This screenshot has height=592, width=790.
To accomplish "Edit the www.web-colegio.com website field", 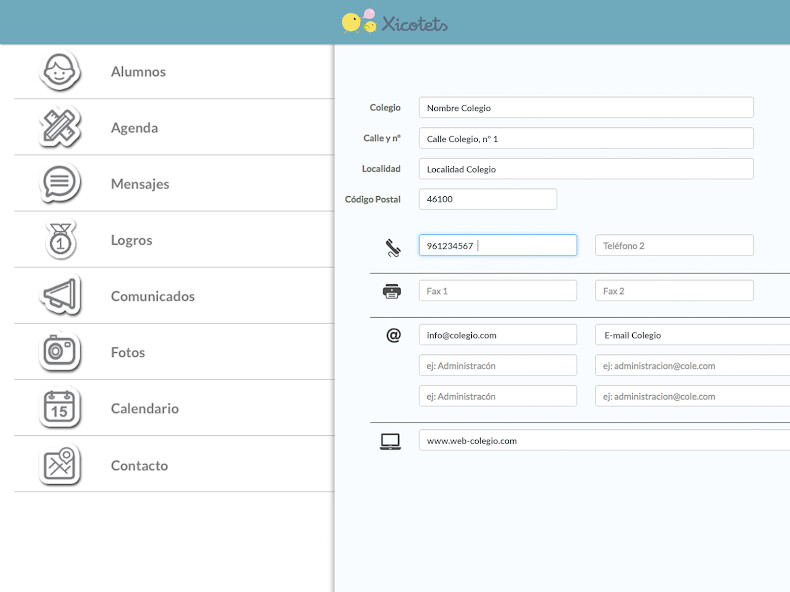I will tap(605, 440).
